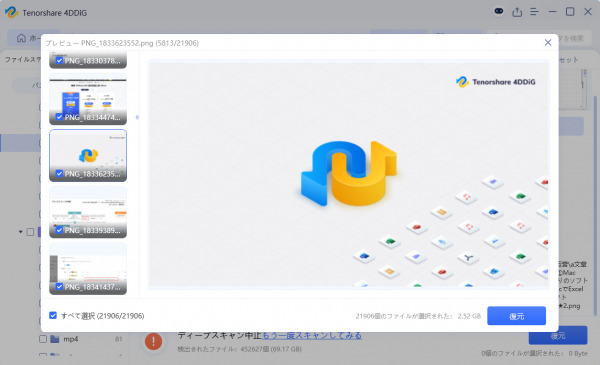
Task: Uncheck the PNG_18334474 thumbnail checkbox
Action: (59, 117)
